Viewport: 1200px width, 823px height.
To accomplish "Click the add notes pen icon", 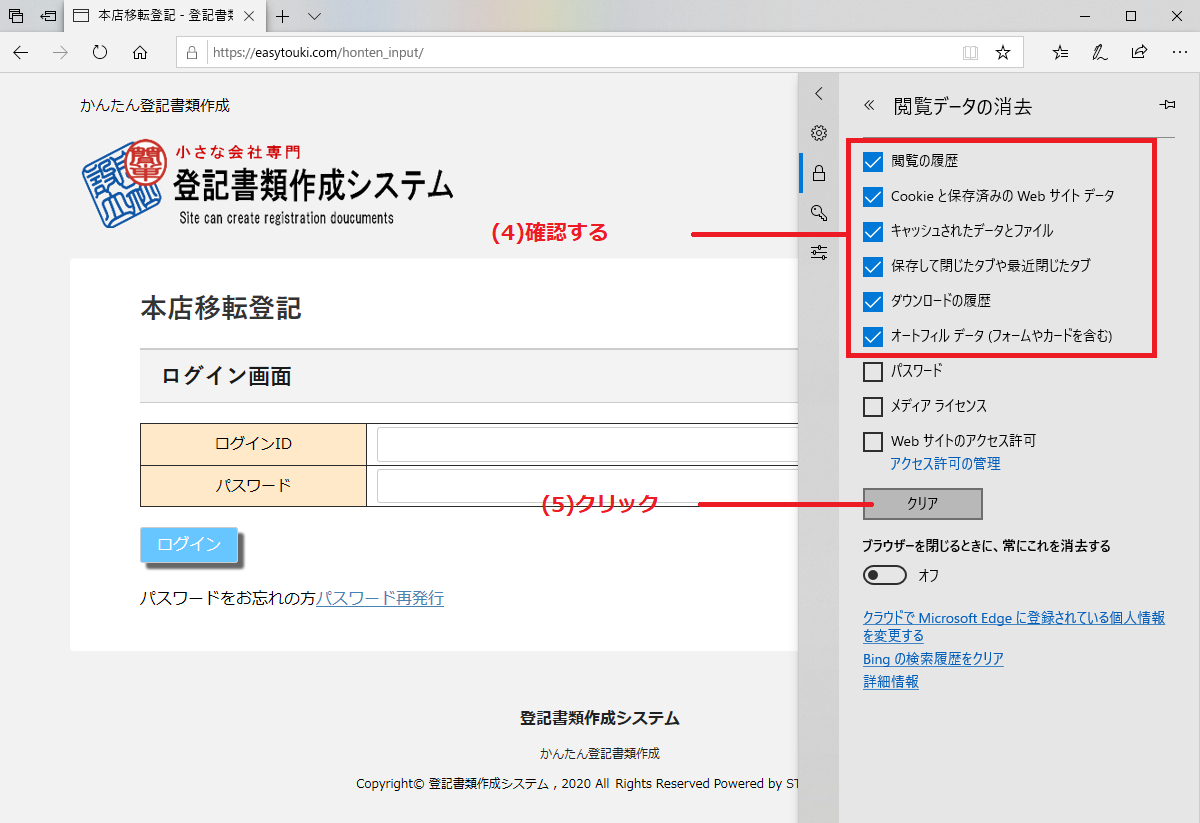I will [1100, 52].
